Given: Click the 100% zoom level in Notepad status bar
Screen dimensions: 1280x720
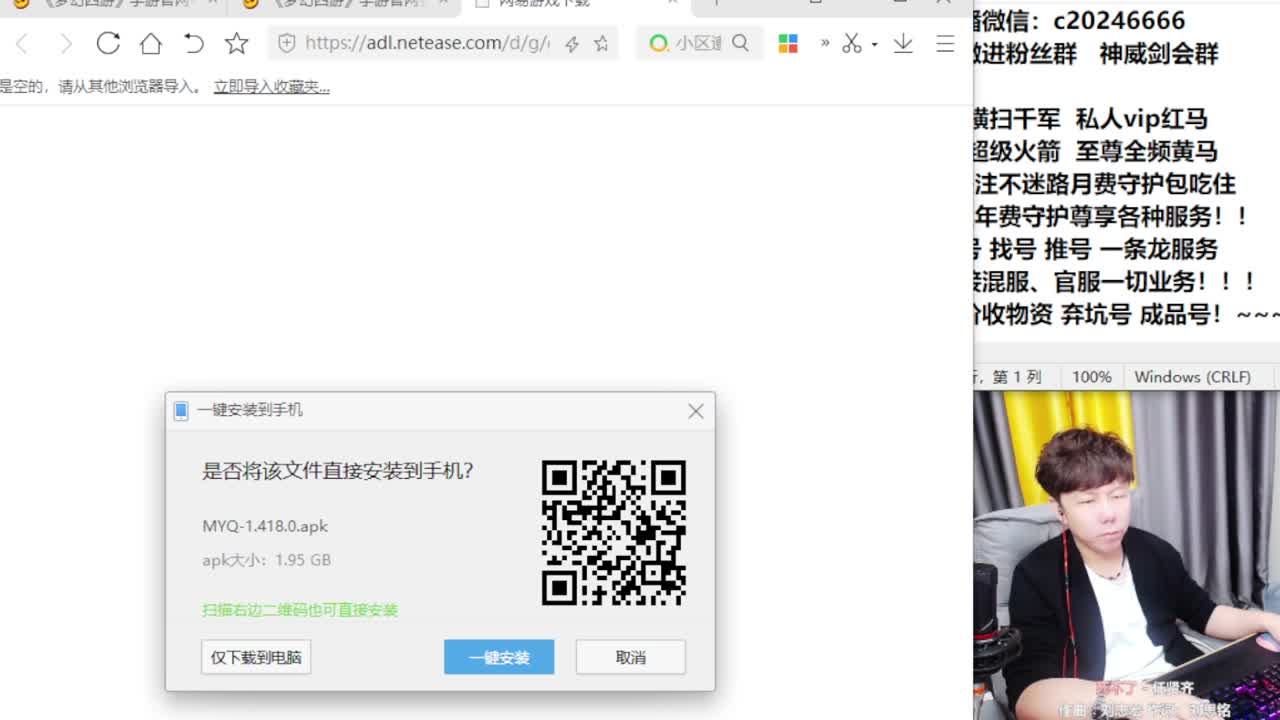Looking at the screenshot, I should (1092, 377).
